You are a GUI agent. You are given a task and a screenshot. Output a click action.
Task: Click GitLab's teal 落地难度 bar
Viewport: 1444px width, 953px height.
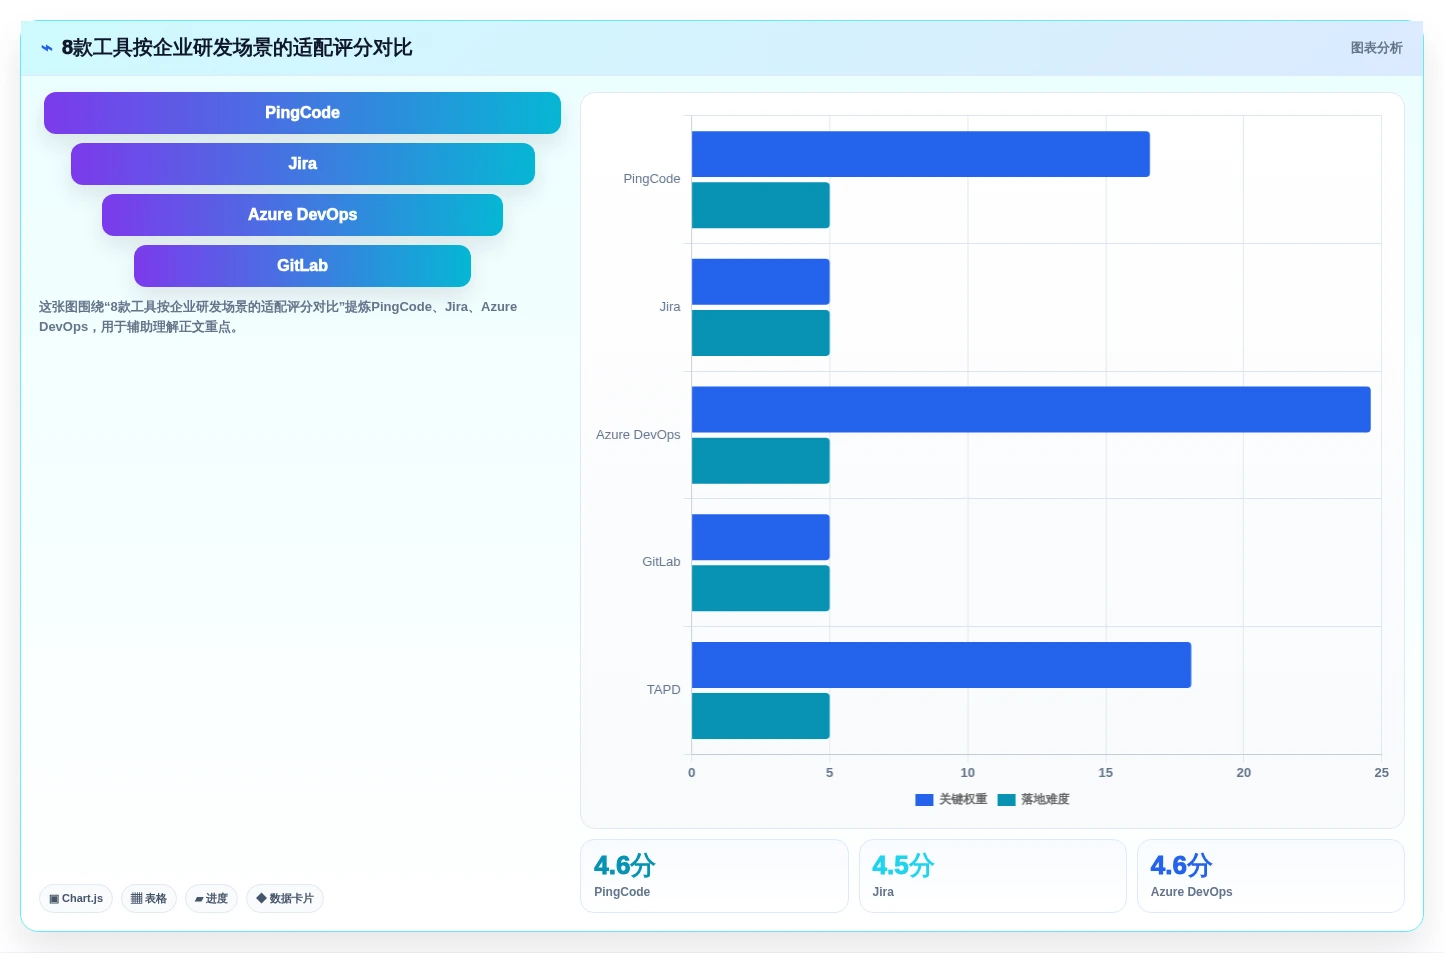(x=761, y=588)
